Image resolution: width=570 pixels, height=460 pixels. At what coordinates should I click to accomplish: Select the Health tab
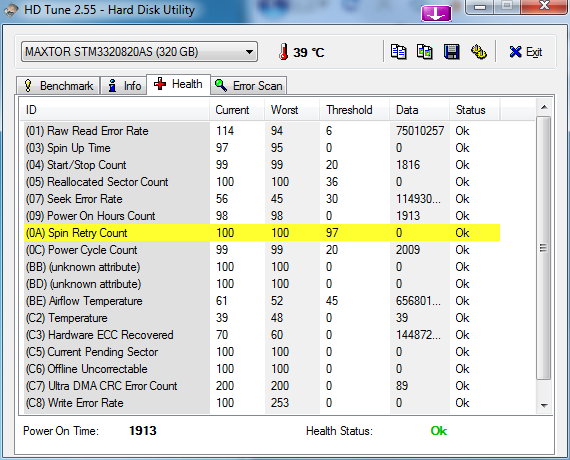tap(178, 84)
